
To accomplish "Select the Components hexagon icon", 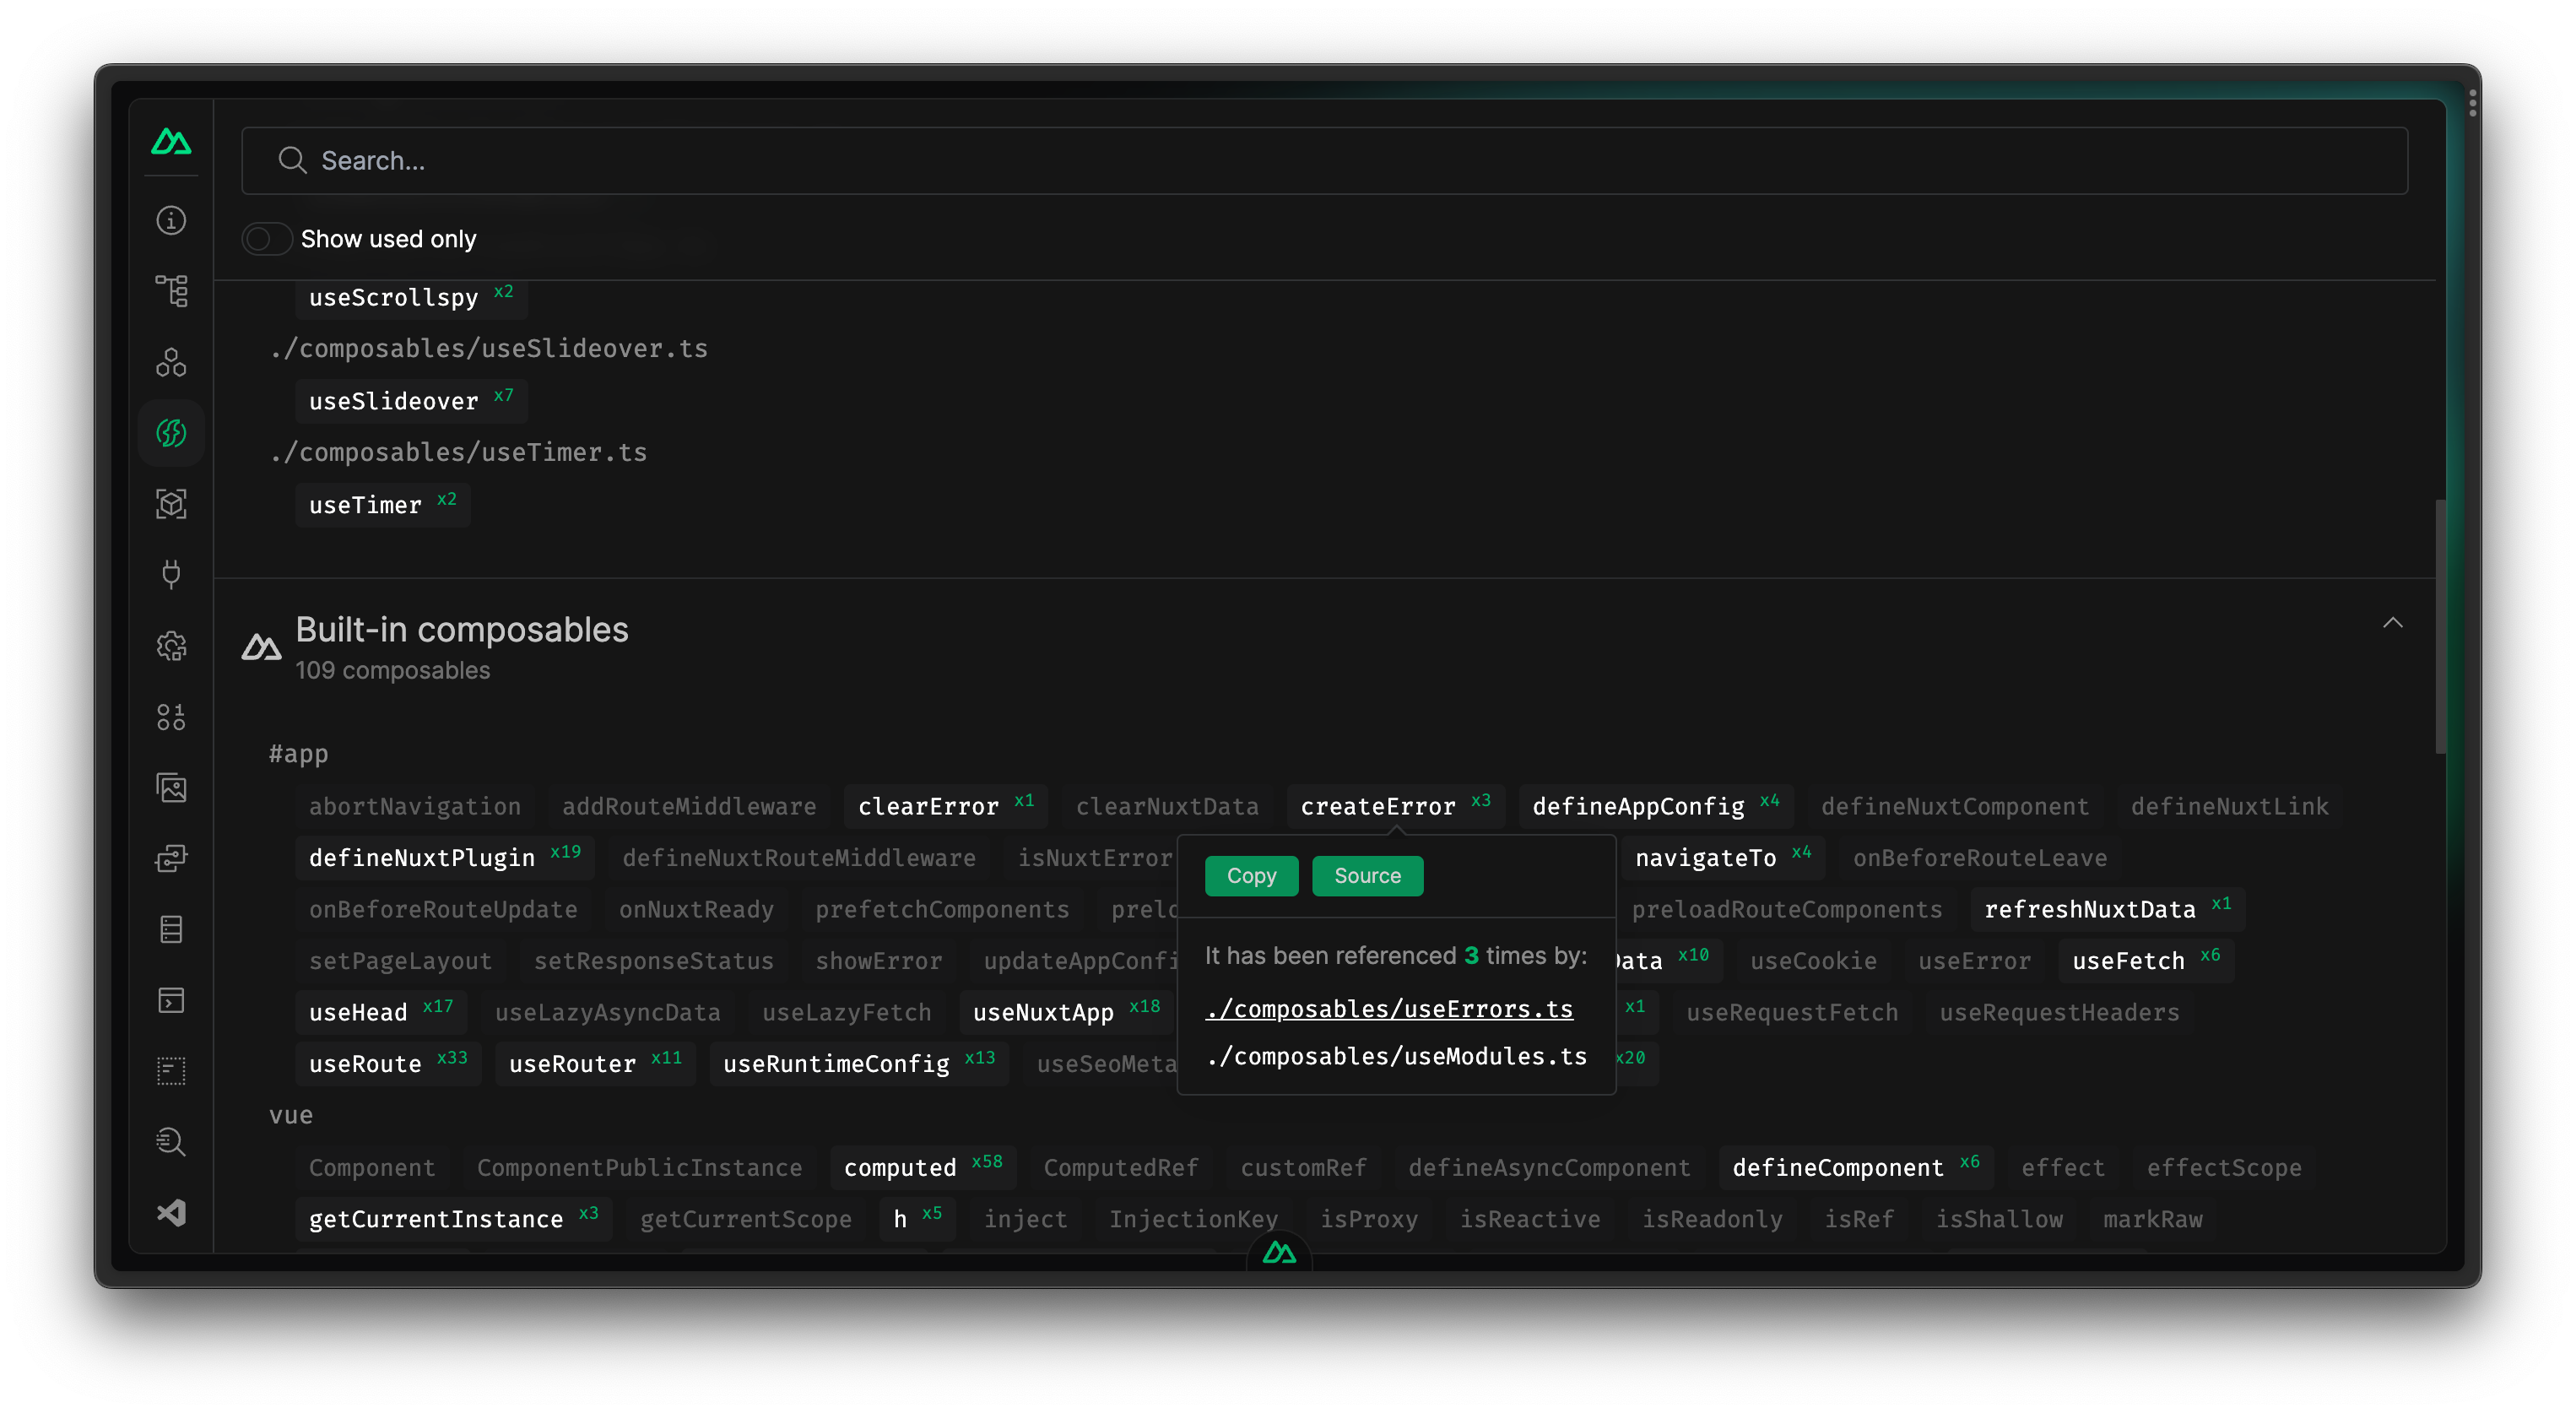I will [171, 361].
